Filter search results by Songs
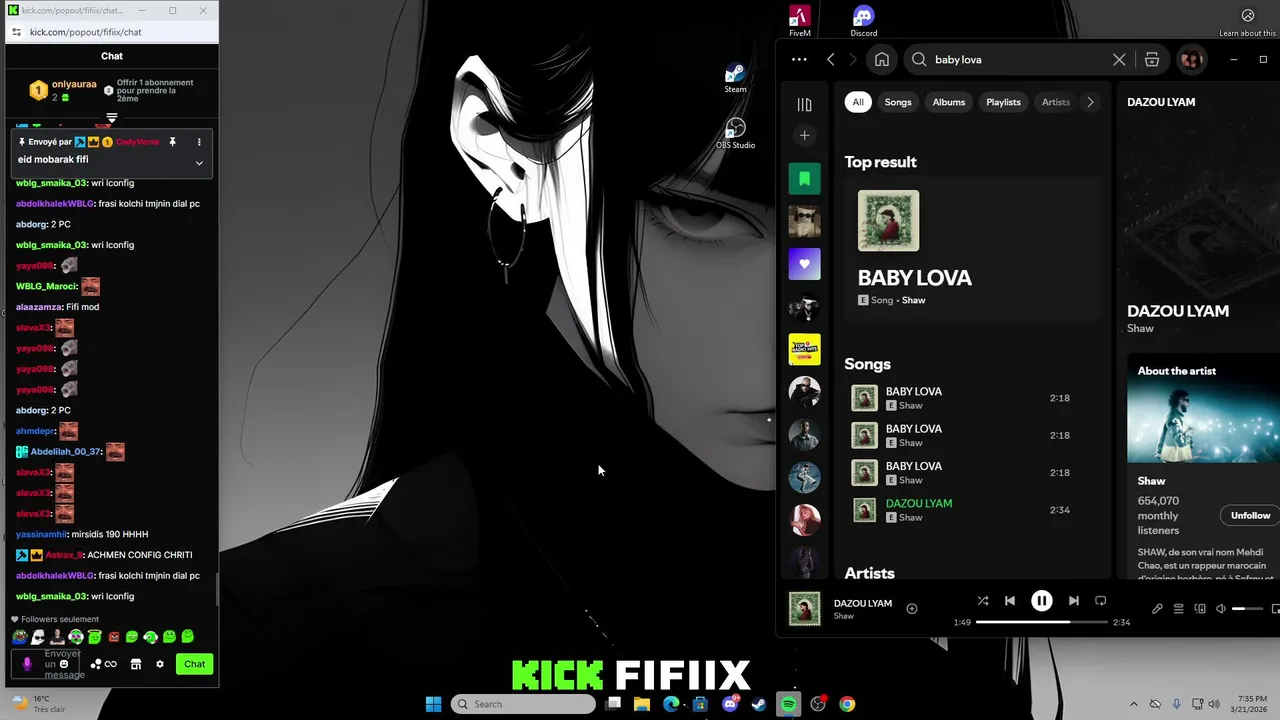Image resolution: width=1280 pixels, height=720 pixels. pos(898,102)
